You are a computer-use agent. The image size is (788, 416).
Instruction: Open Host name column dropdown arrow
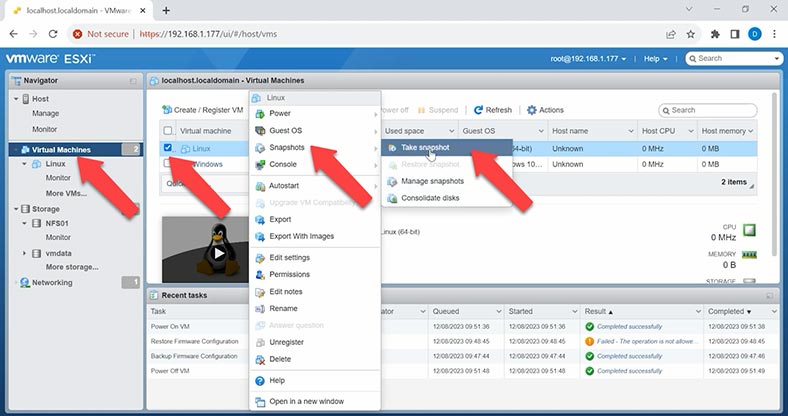(631, 131)
